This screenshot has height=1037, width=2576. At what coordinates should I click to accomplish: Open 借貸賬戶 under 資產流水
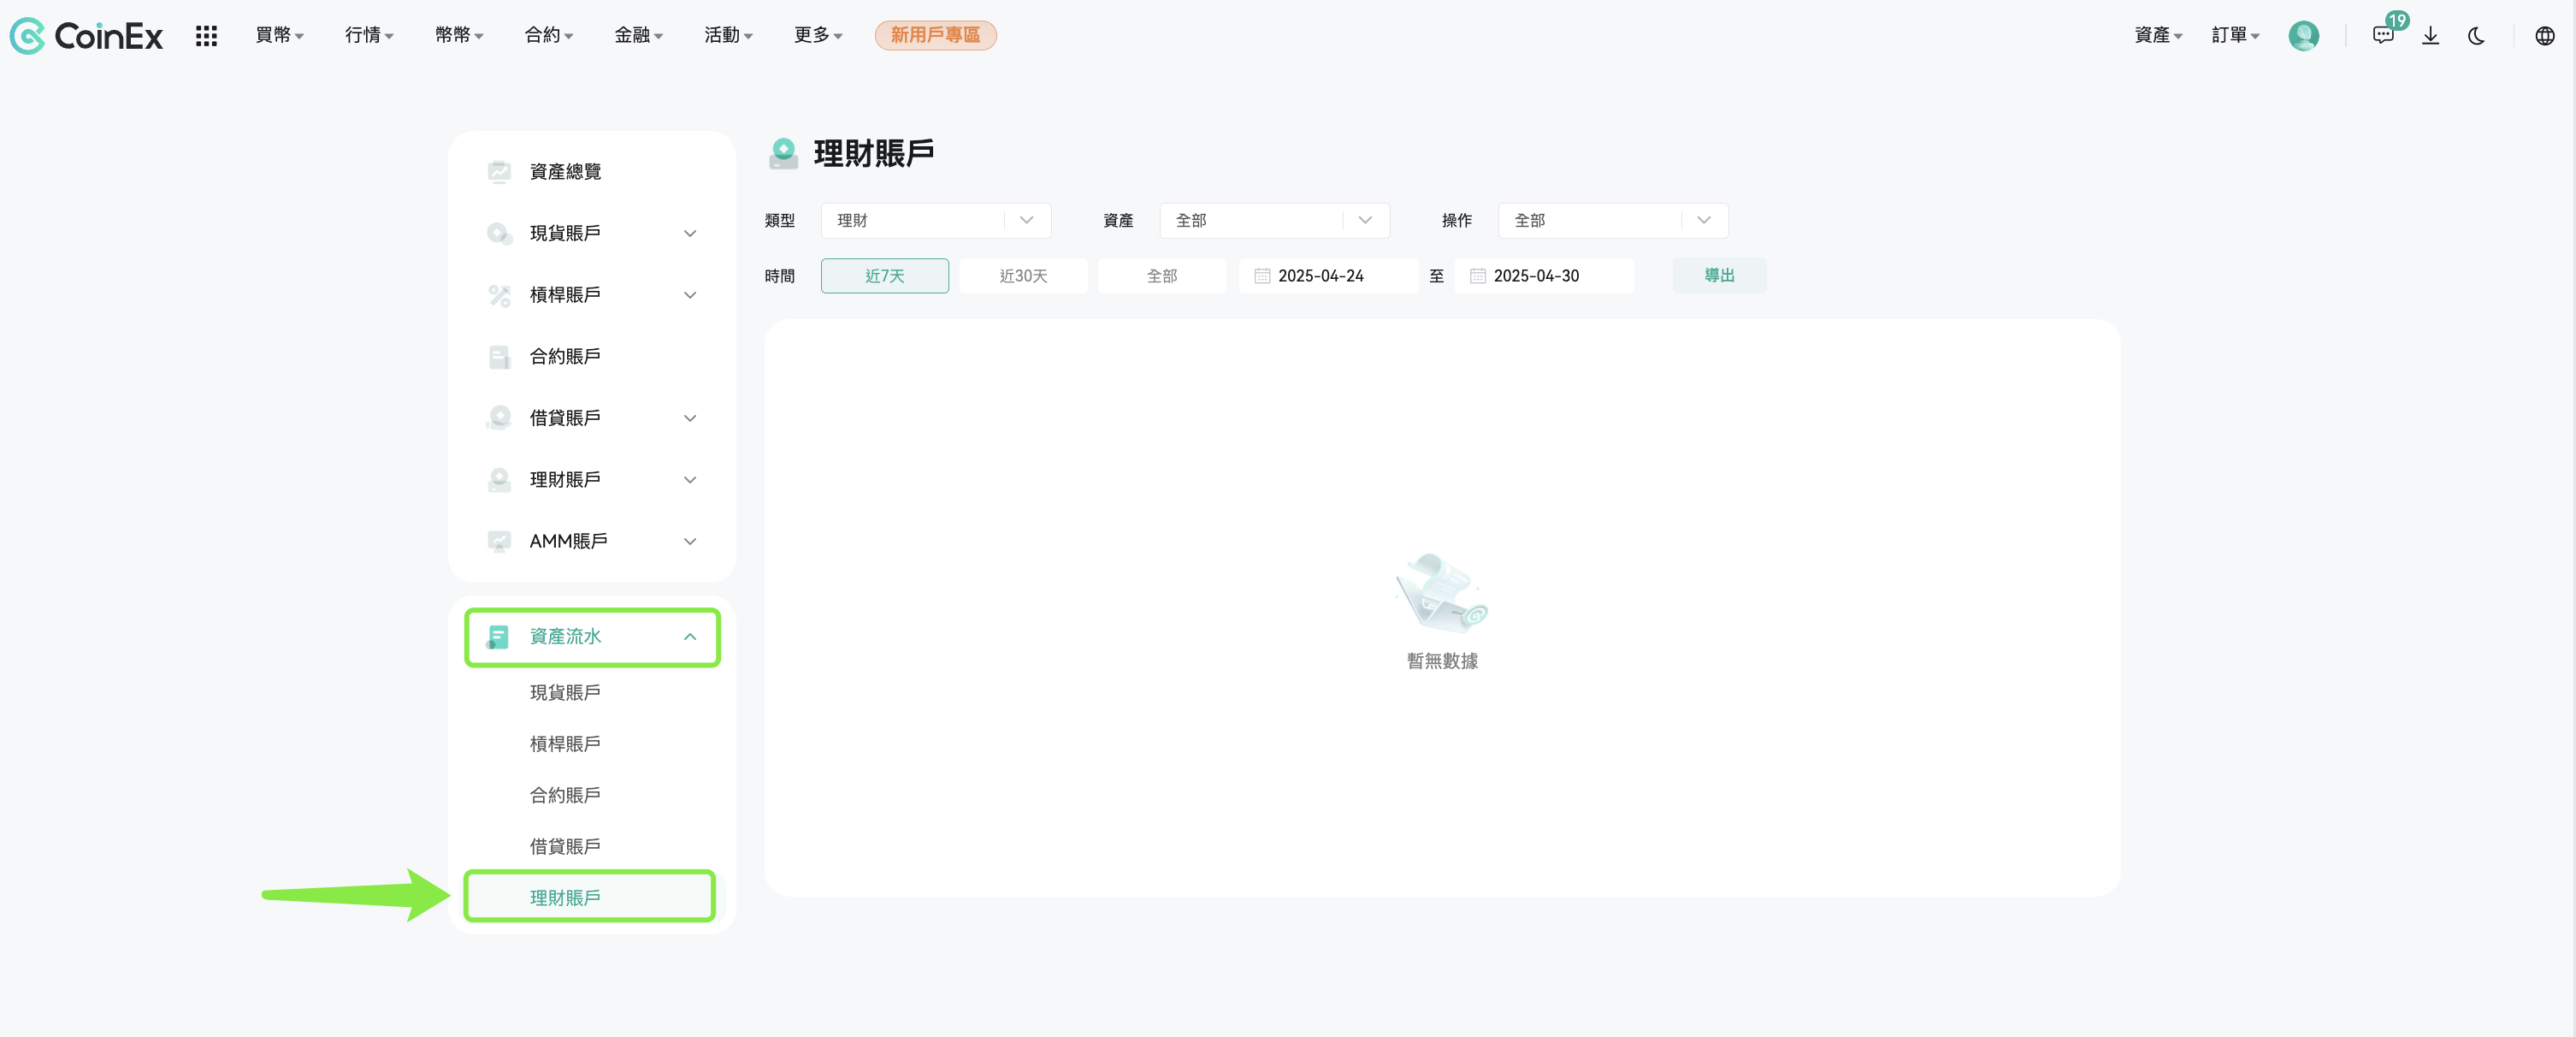565,847
